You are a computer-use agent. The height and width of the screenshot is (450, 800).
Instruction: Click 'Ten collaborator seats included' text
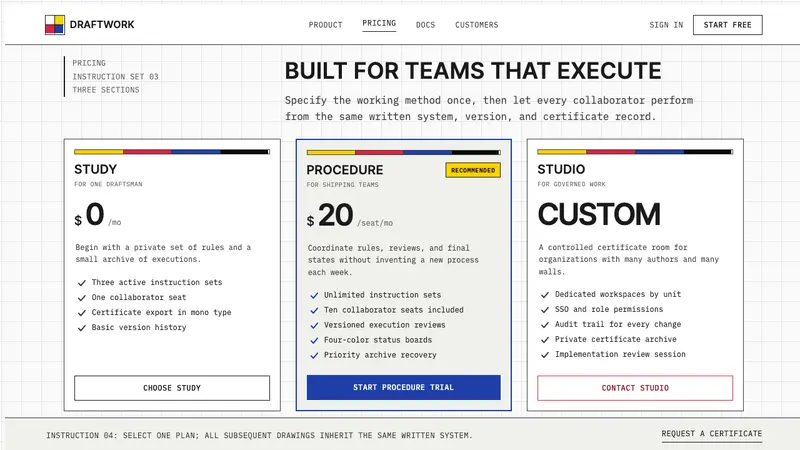[x=393, y=310]
